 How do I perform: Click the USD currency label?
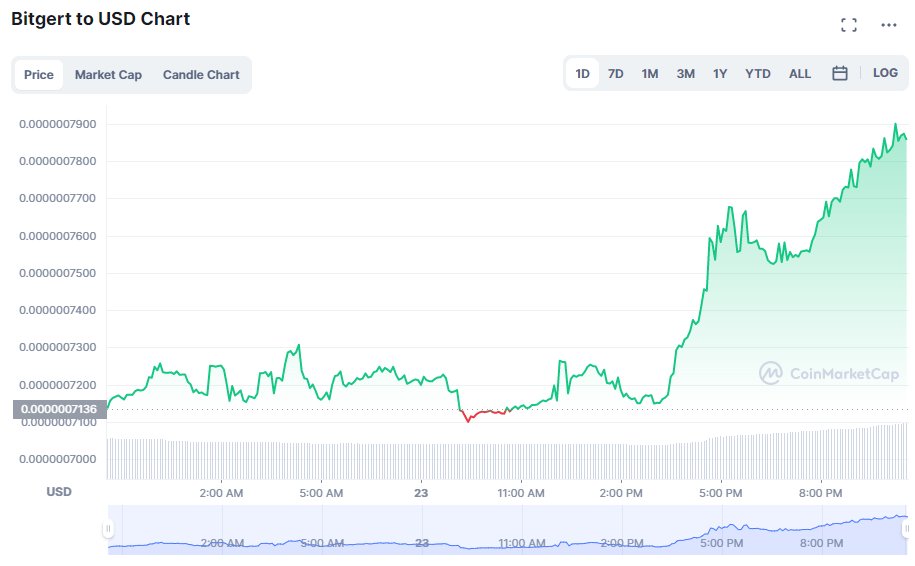[59, 492]
